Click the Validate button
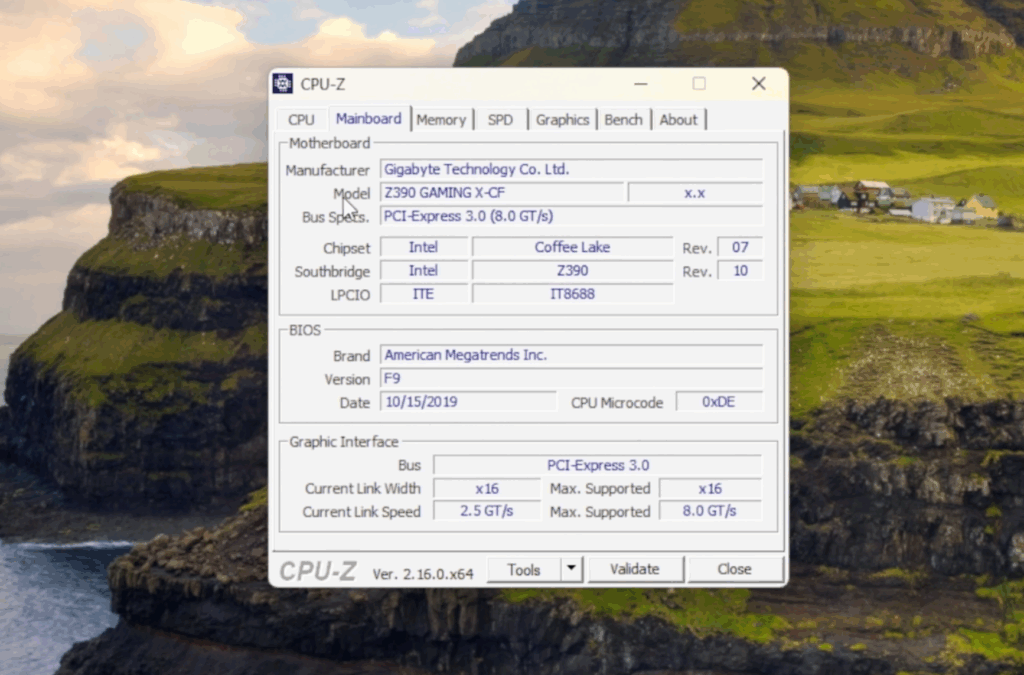 click(635, 569)
